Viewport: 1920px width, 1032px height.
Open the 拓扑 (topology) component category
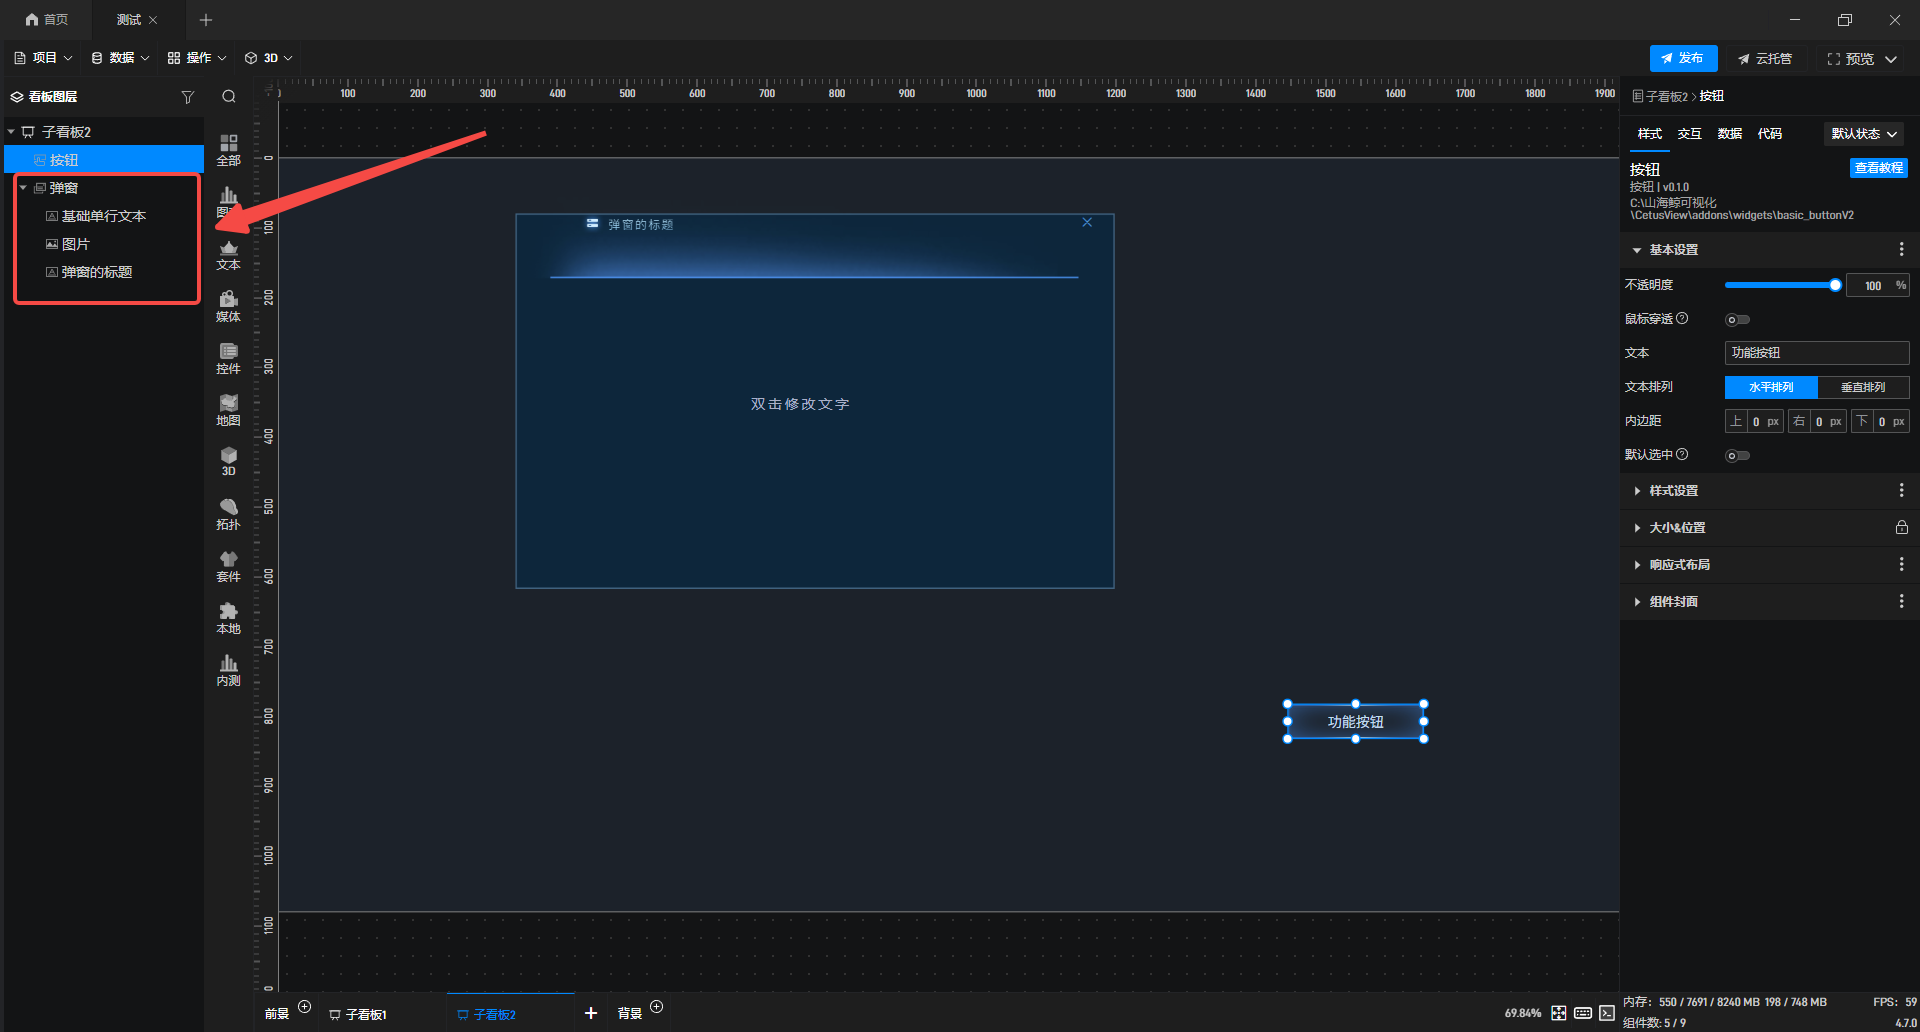pos(228,514)
